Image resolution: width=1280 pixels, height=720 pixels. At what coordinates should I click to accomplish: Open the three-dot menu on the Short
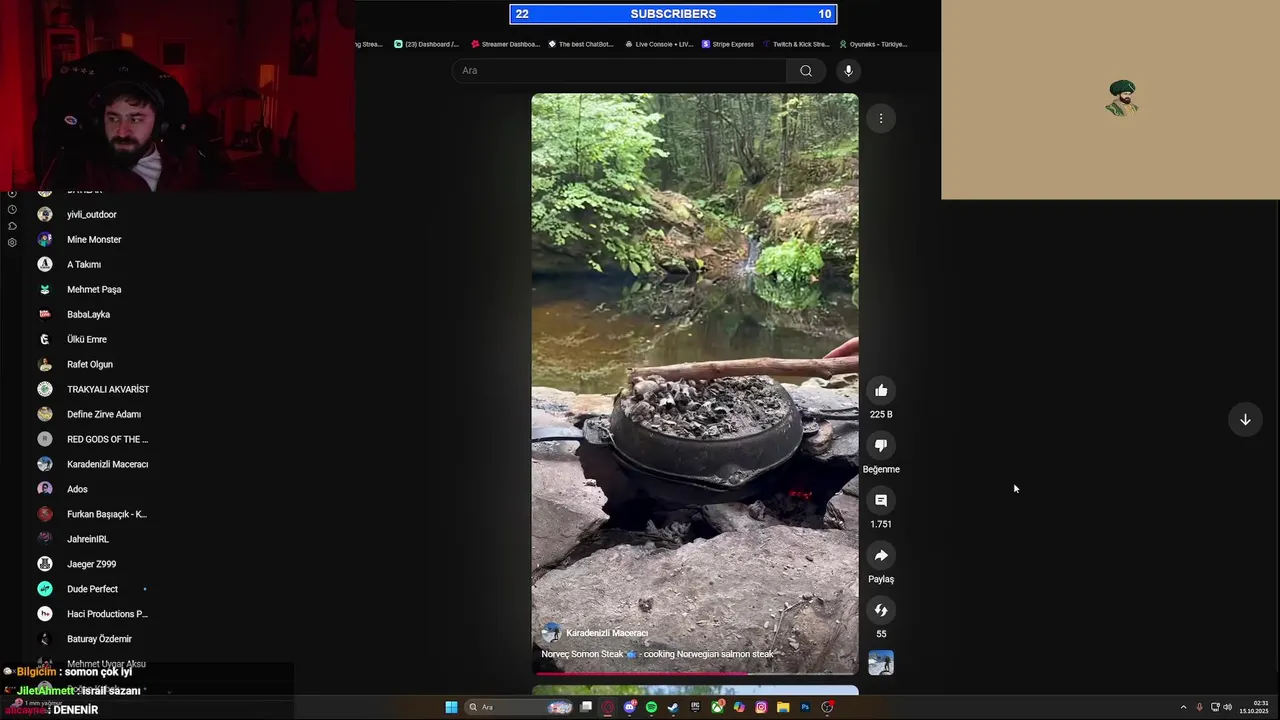[x=881, y=118]
